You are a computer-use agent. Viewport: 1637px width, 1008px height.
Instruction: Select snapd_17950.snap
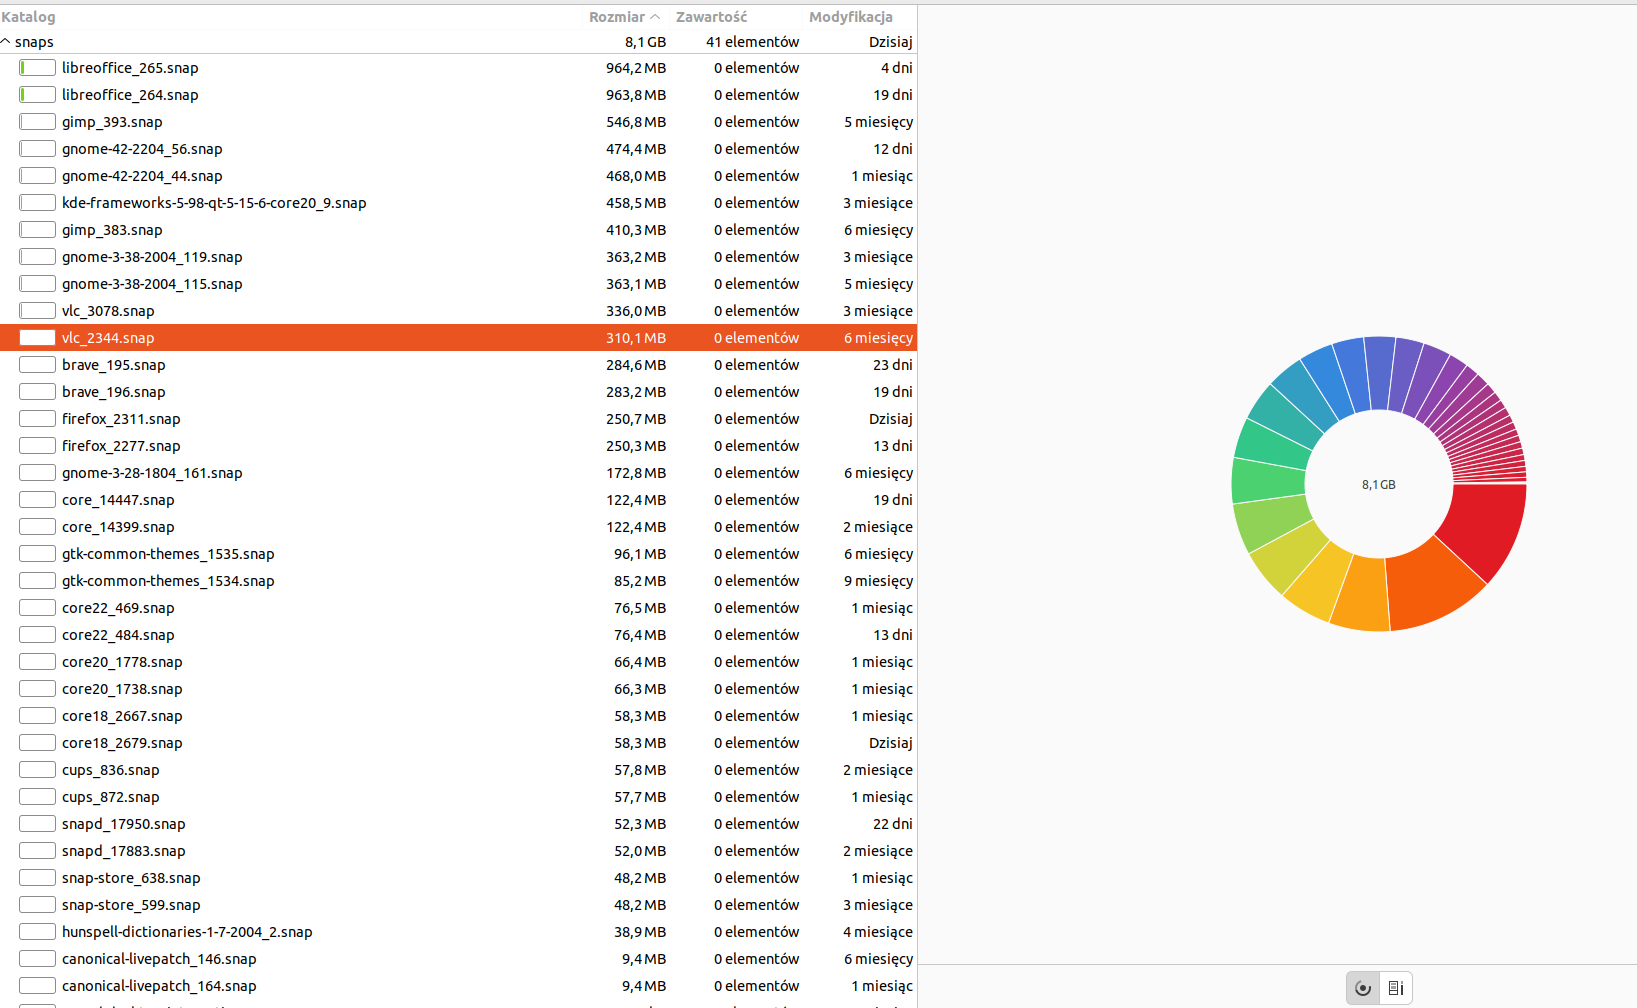[458, 824]
